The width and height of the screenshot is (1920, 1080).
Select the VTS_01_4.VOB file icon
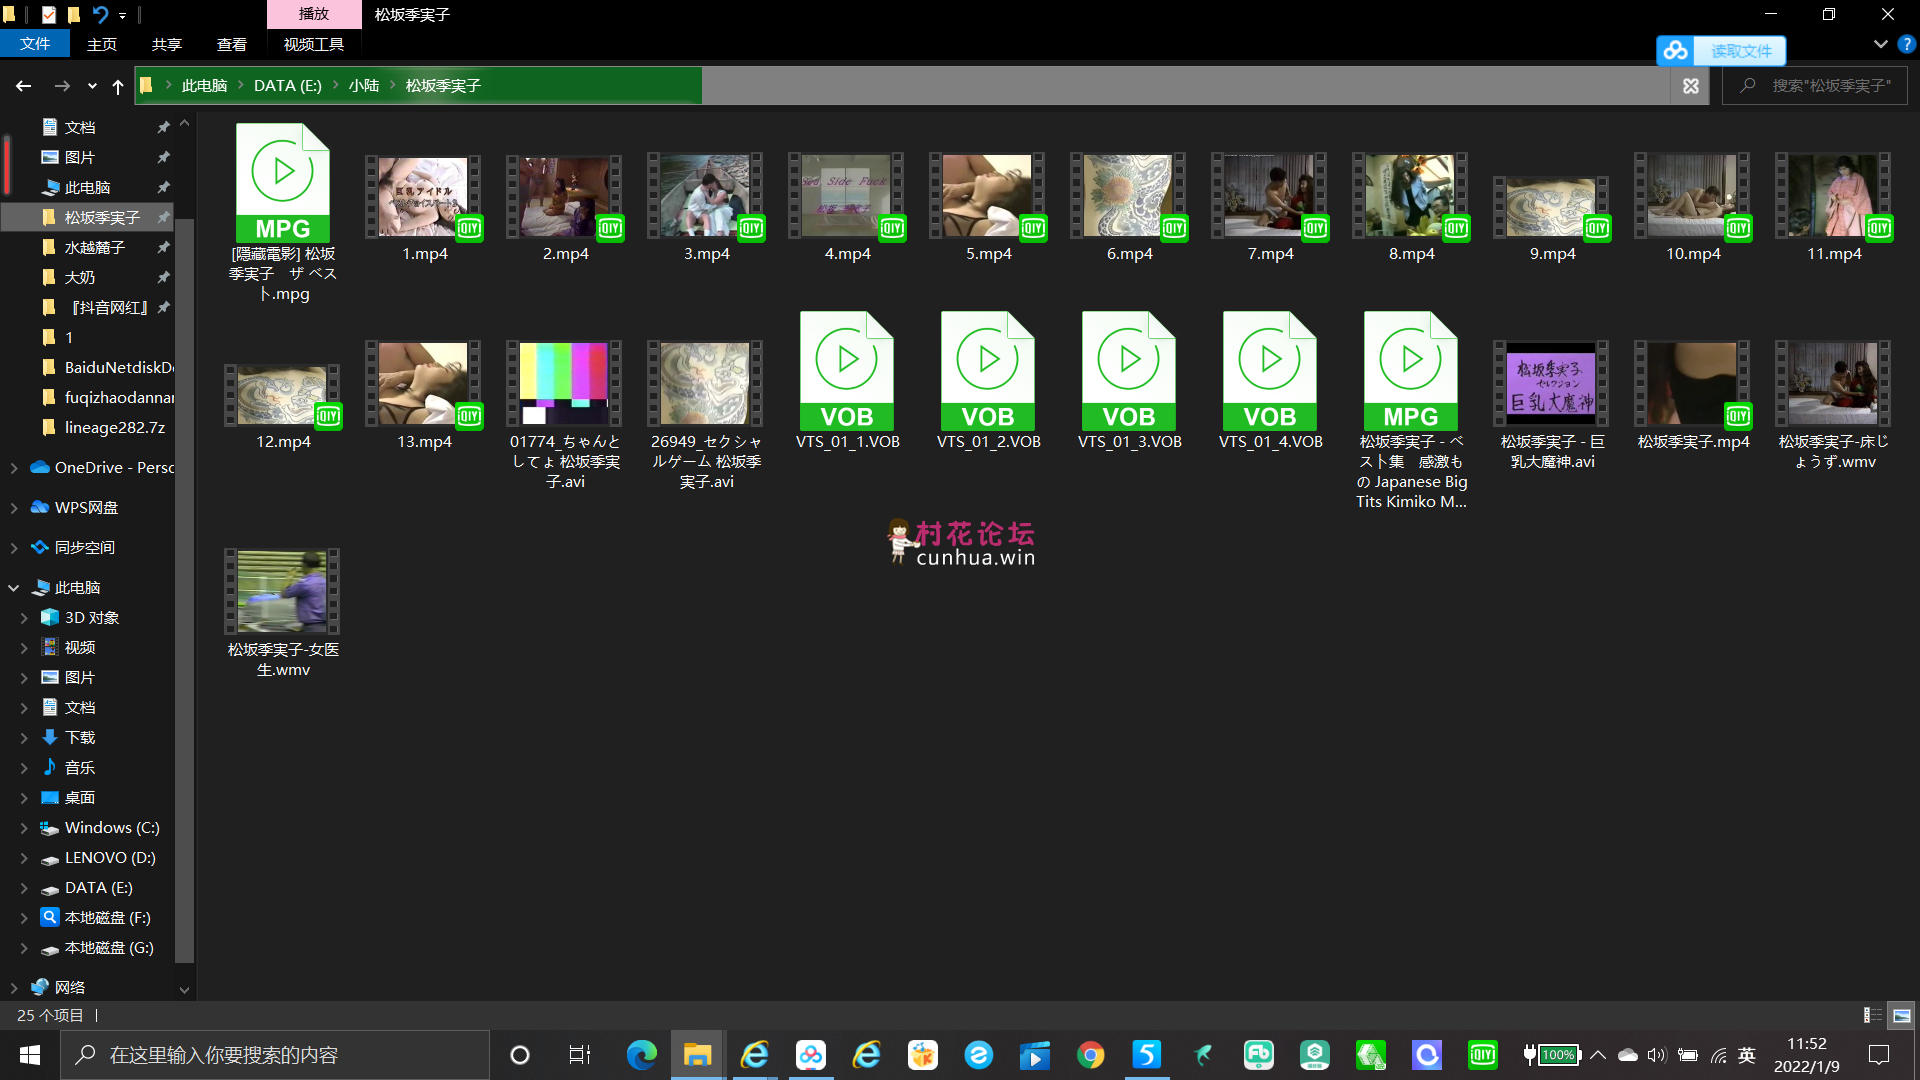(1270, 371)
